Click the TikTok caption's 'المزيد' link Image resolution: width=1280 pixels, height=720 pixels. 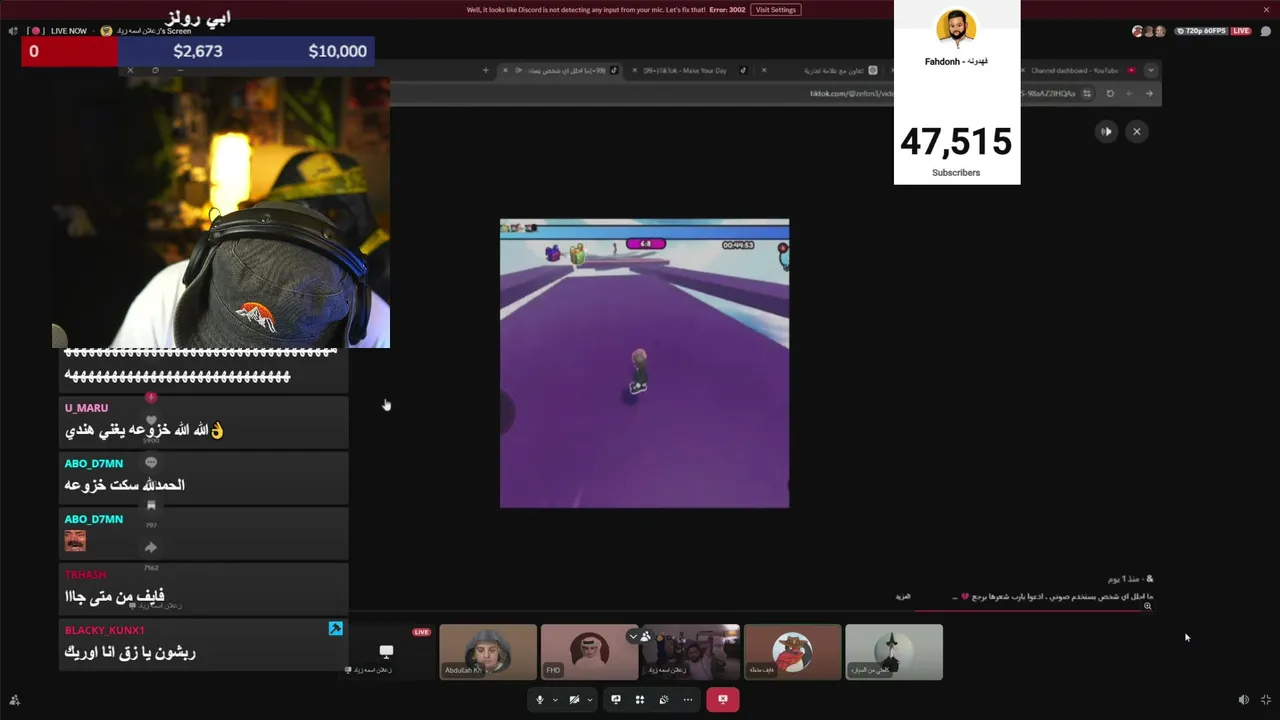903,596
